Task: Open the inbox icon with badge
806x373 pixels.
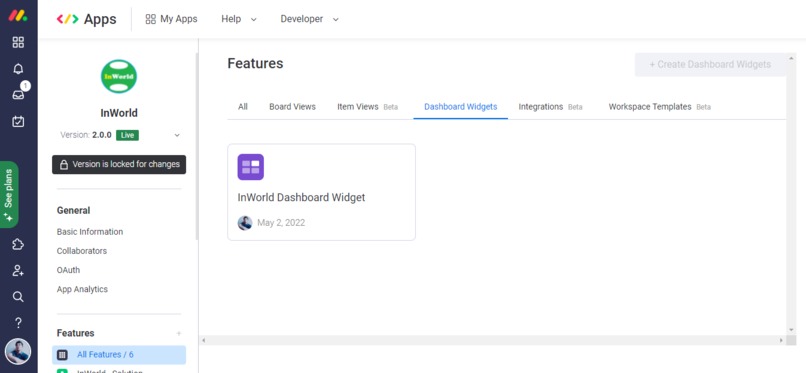Action: (x=18, y=95)
